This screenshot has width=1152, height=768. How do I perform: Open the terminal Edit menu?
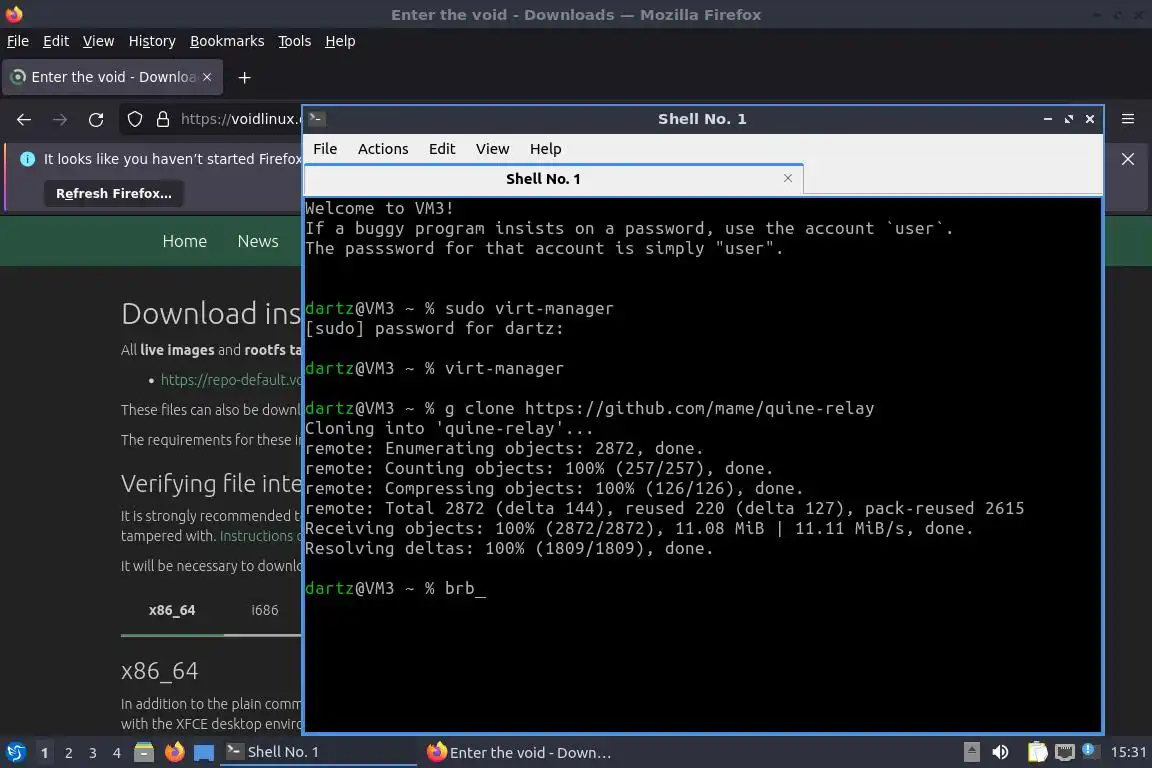click(442, 148)
